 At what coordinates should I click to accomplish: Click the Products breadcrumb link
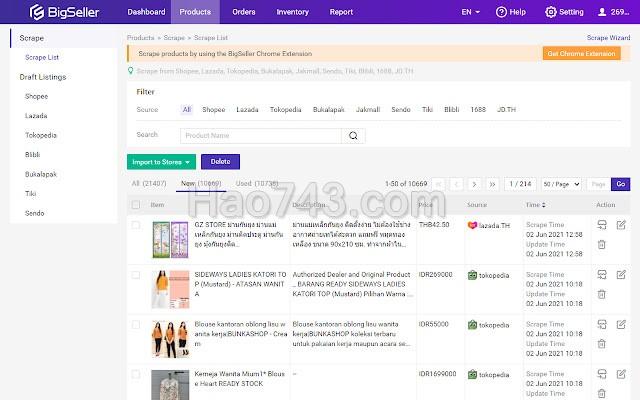[x=140, y=38]
